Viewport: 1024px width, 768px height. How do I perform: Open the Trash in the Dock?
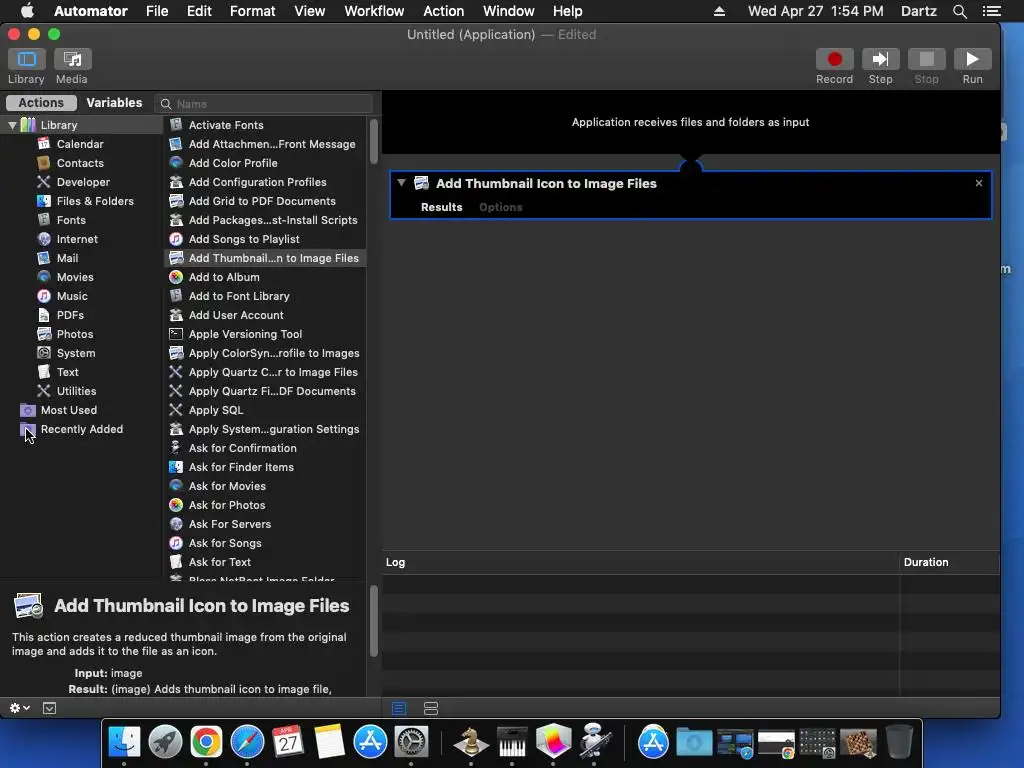pyautogui.click(x=899, y=742)
